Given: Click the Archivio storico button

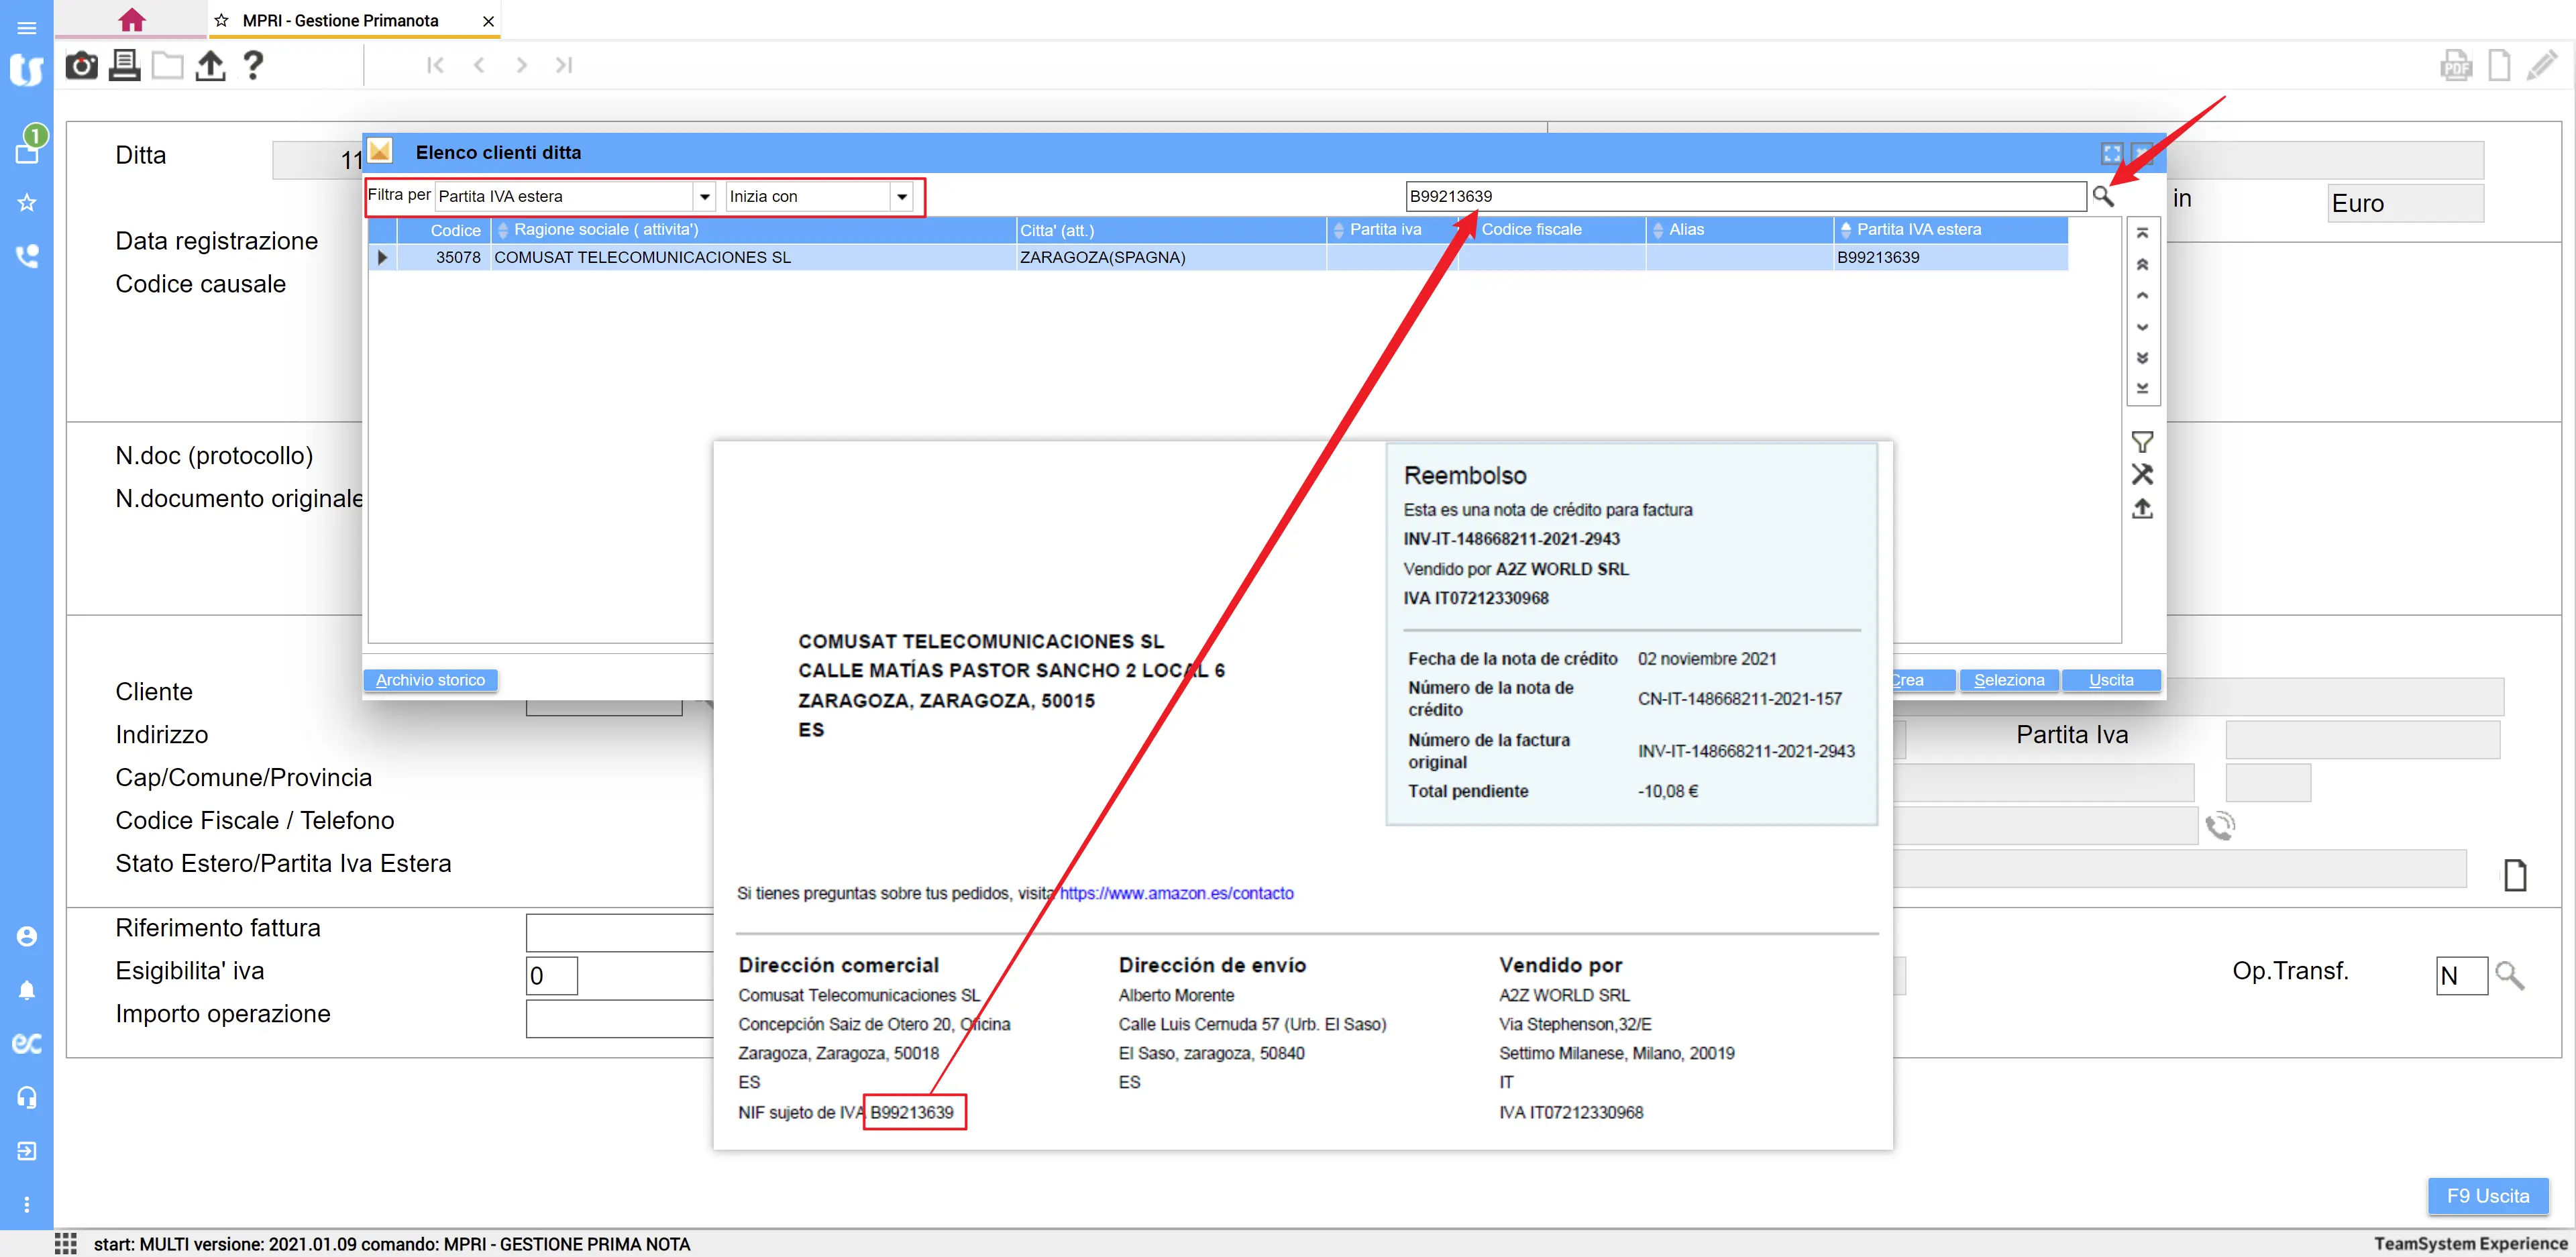Looking at the screenshot, I should [x=430, y=680].
